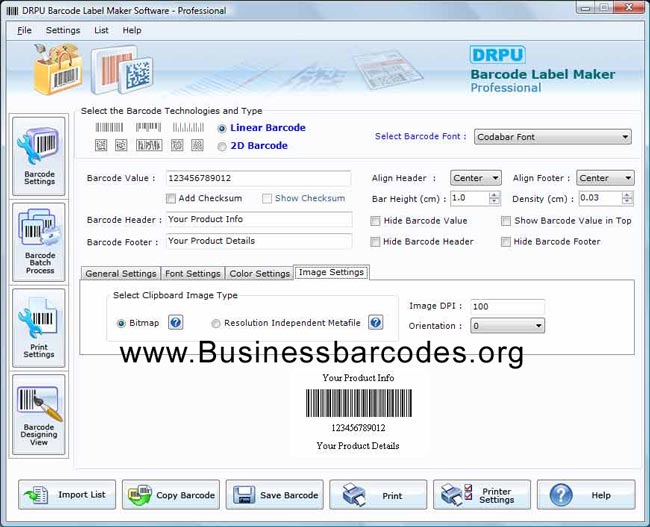The image size is (650, 527).
Task: Open the Align Header dropdown
Action: coord(476,178)
